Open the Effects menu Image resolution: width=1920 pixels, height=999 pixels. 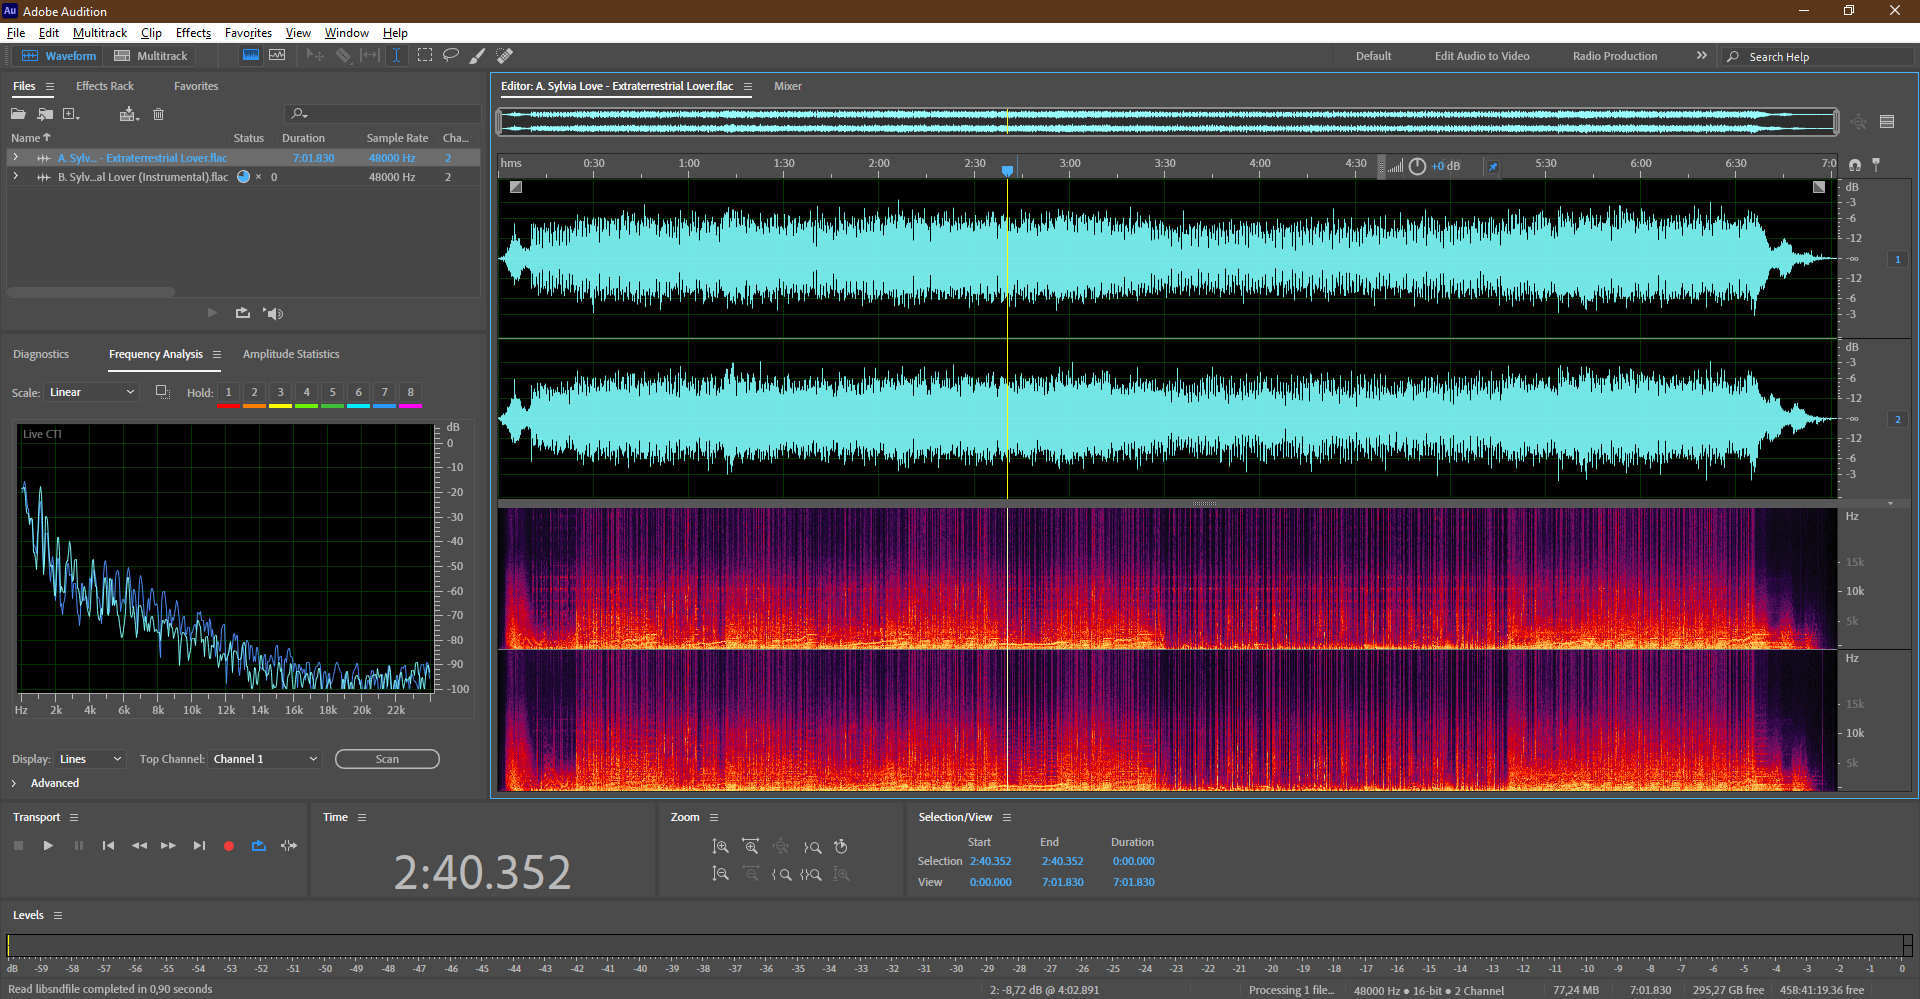pos(193,33)
